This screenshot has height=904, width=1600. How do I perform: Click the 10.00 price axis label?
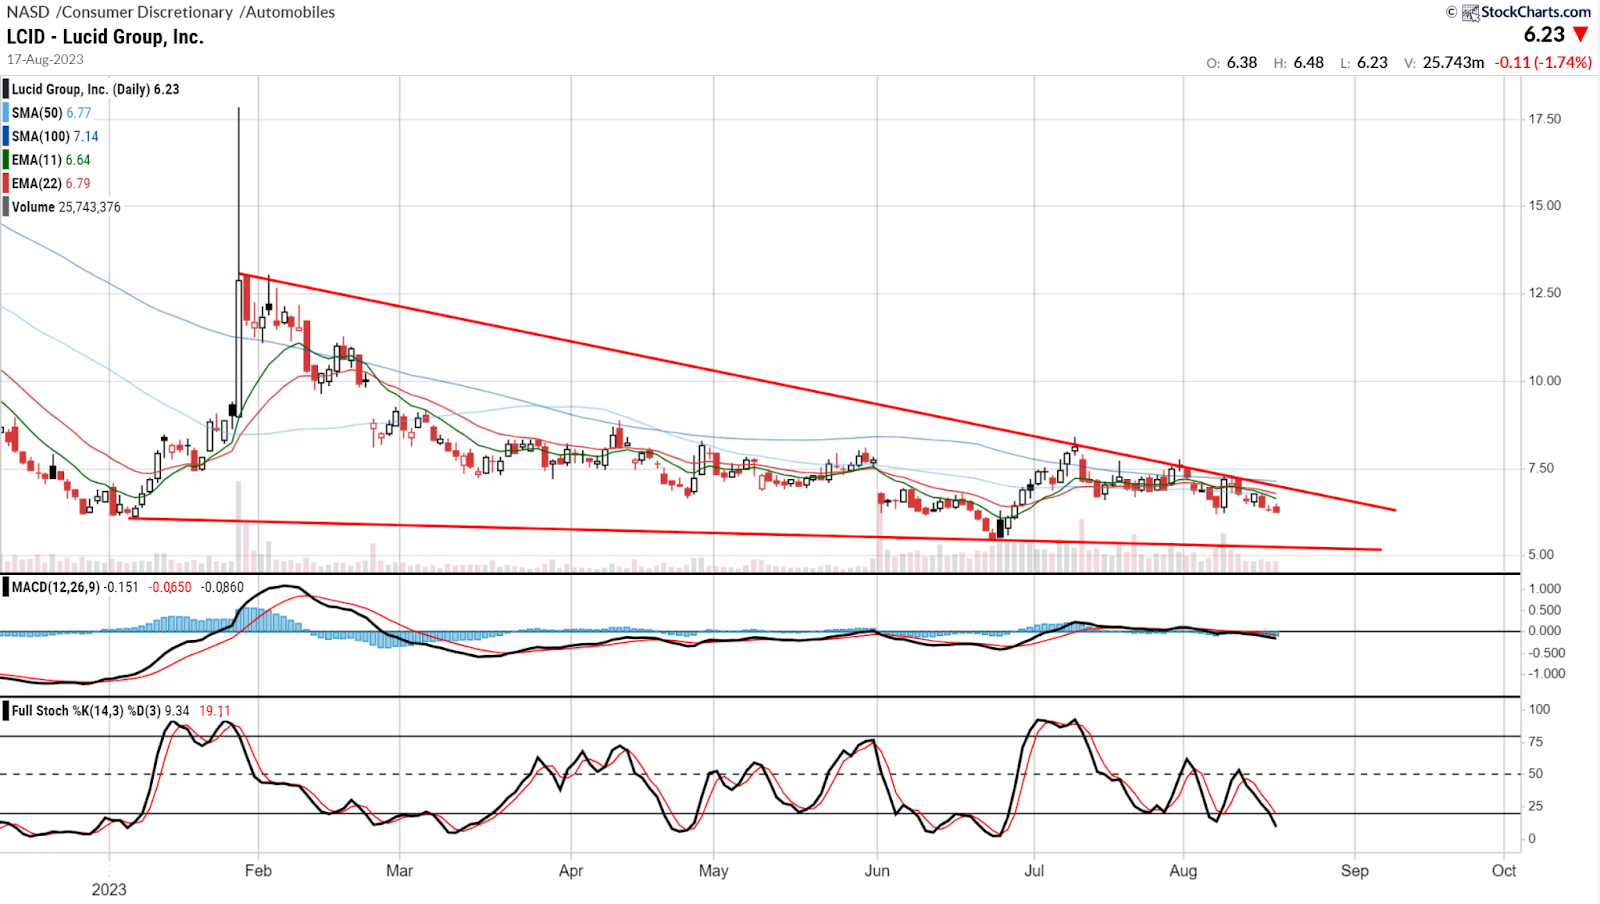point(1544,381)
